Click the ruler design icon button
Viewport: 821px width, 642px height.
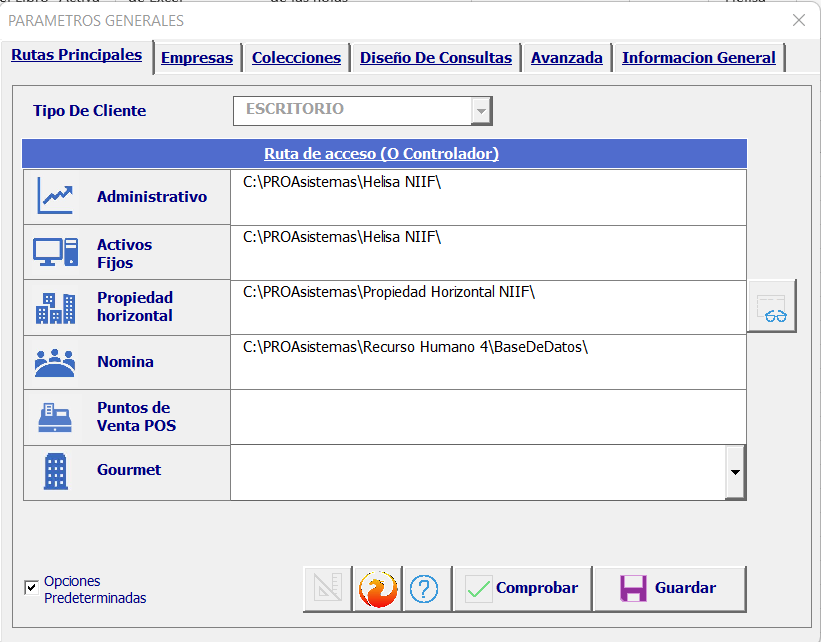(x=328, y=589)
